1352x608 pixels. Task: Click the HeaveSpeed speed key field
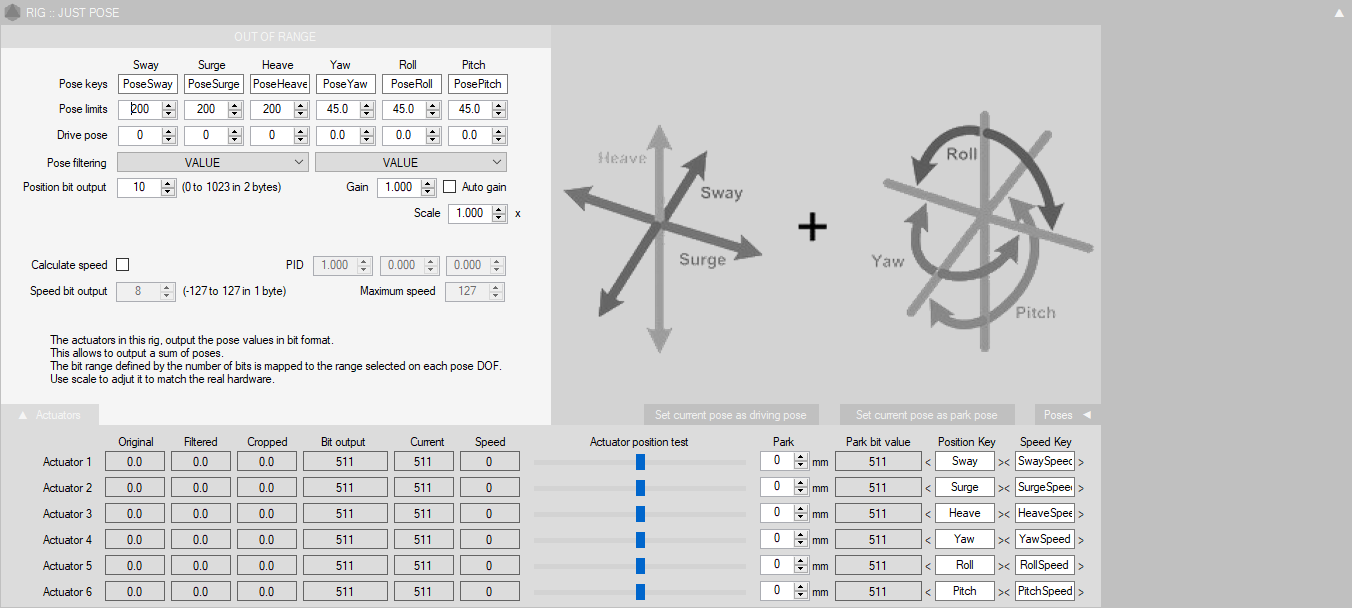coord(1044,513)
